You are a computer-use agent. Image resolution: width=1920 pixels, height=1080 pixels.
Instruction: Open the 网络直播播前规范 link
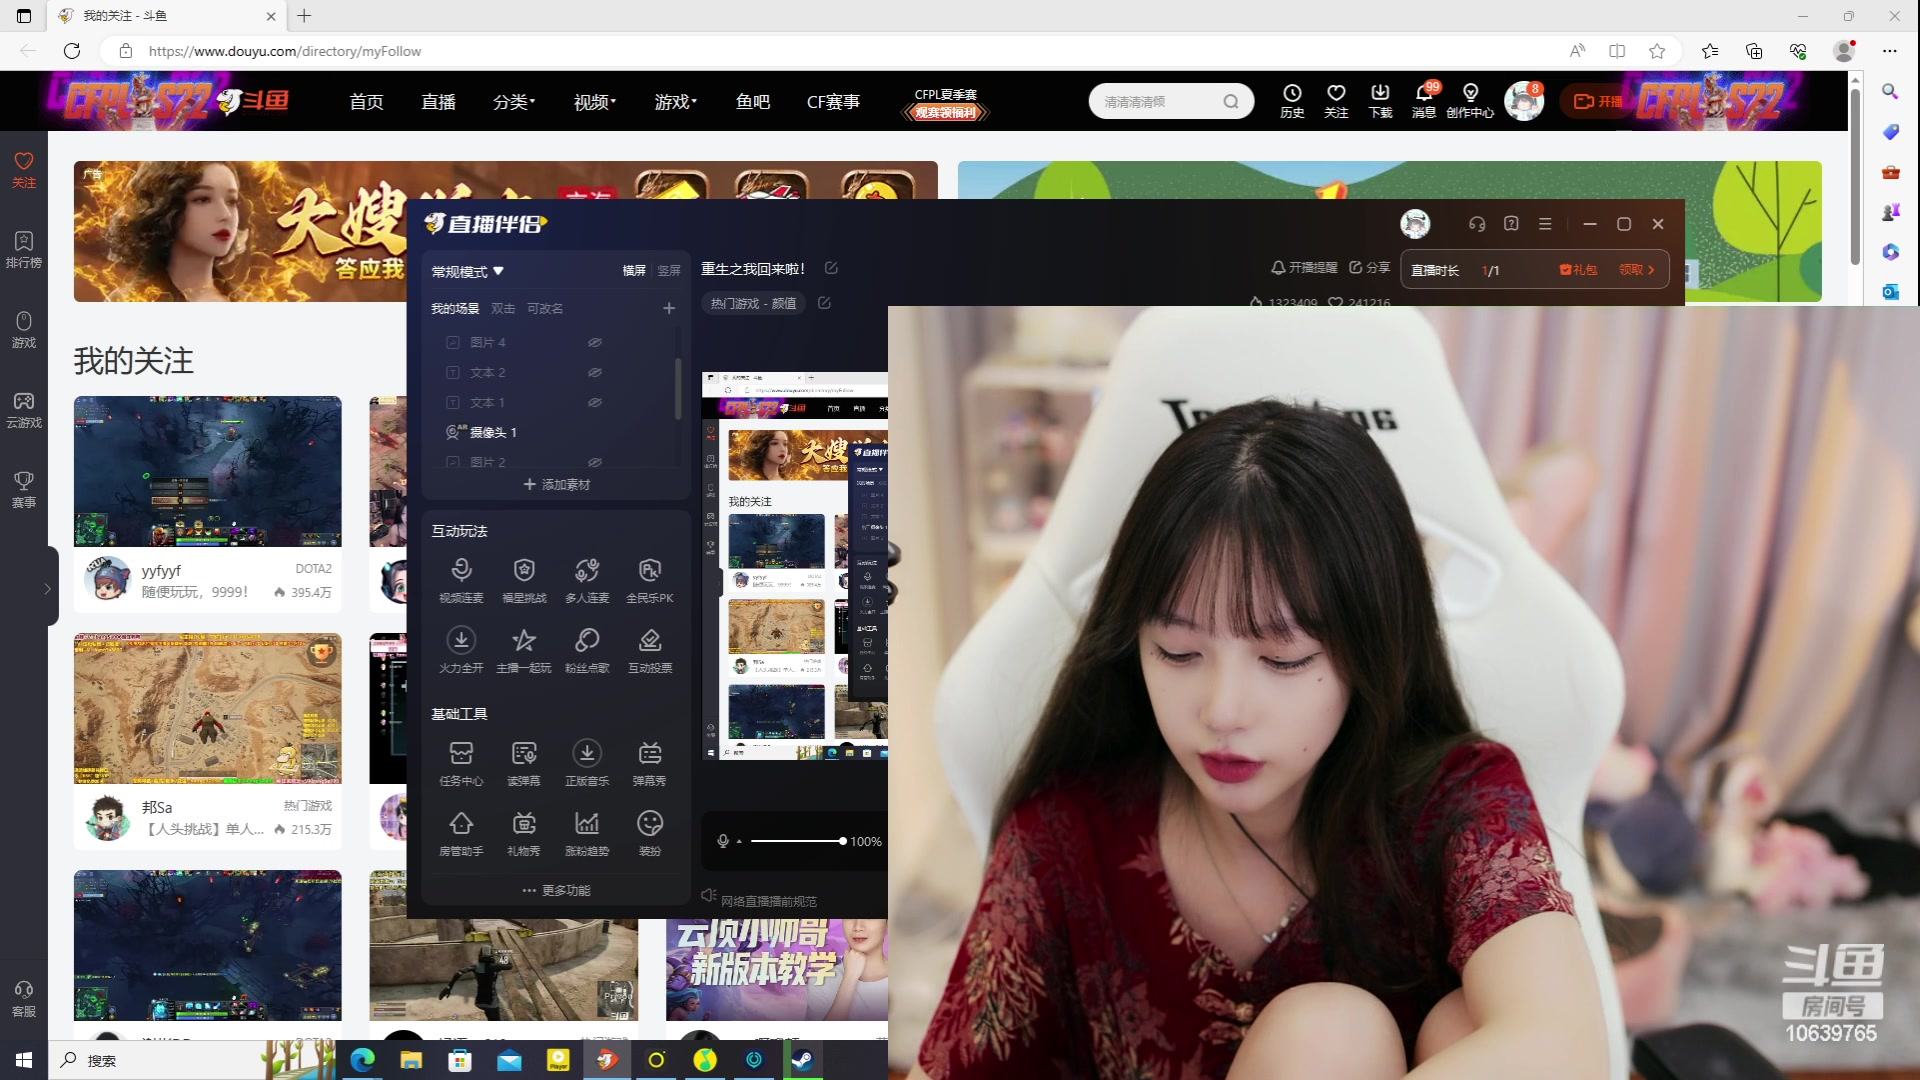click(769, 901)
